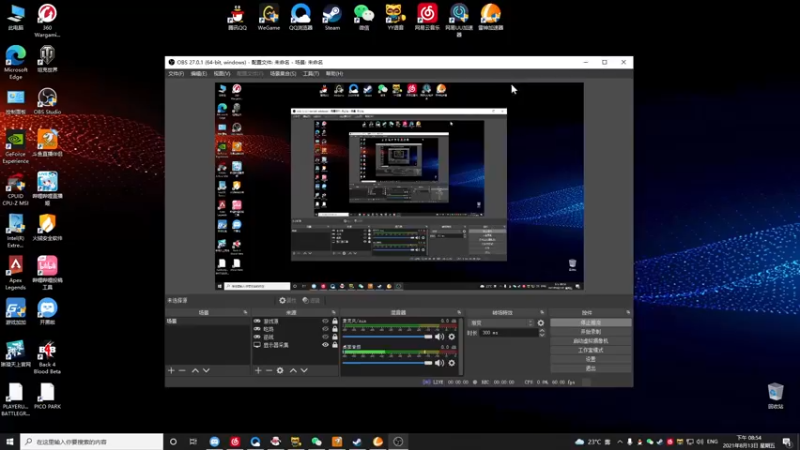Image resolution: width=800 pixels, height=450 pixels.
Task: Open GeForce Experience desktop icon
Action: [x=16, y=147]
